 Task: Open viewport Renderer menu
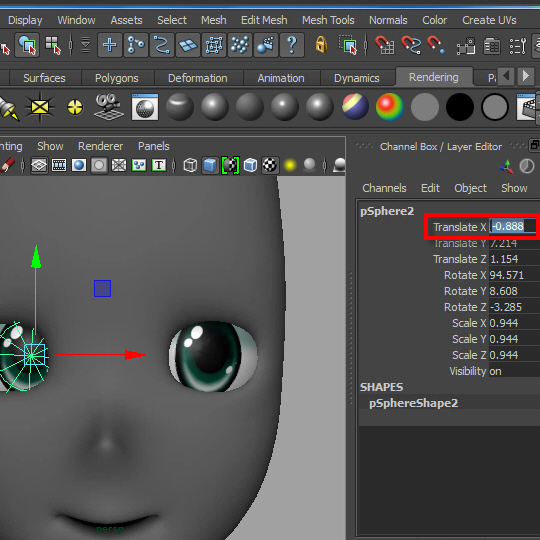pyautogui.click(x=100, y=146)
